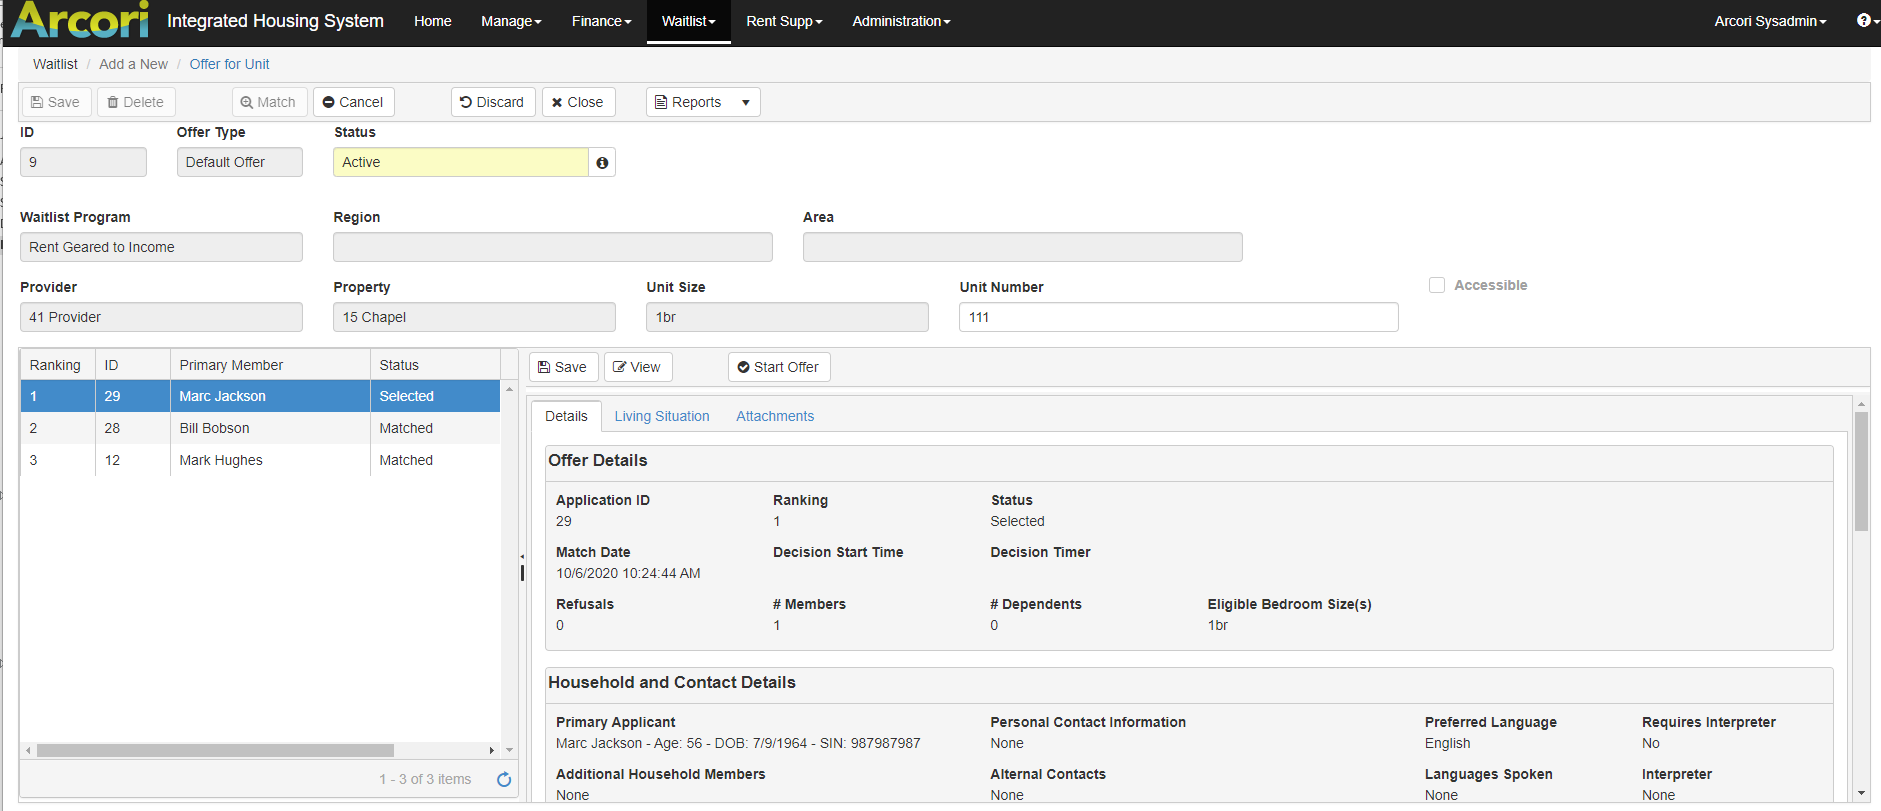Refresh the matched applicants grid

[x=504, y=779]
